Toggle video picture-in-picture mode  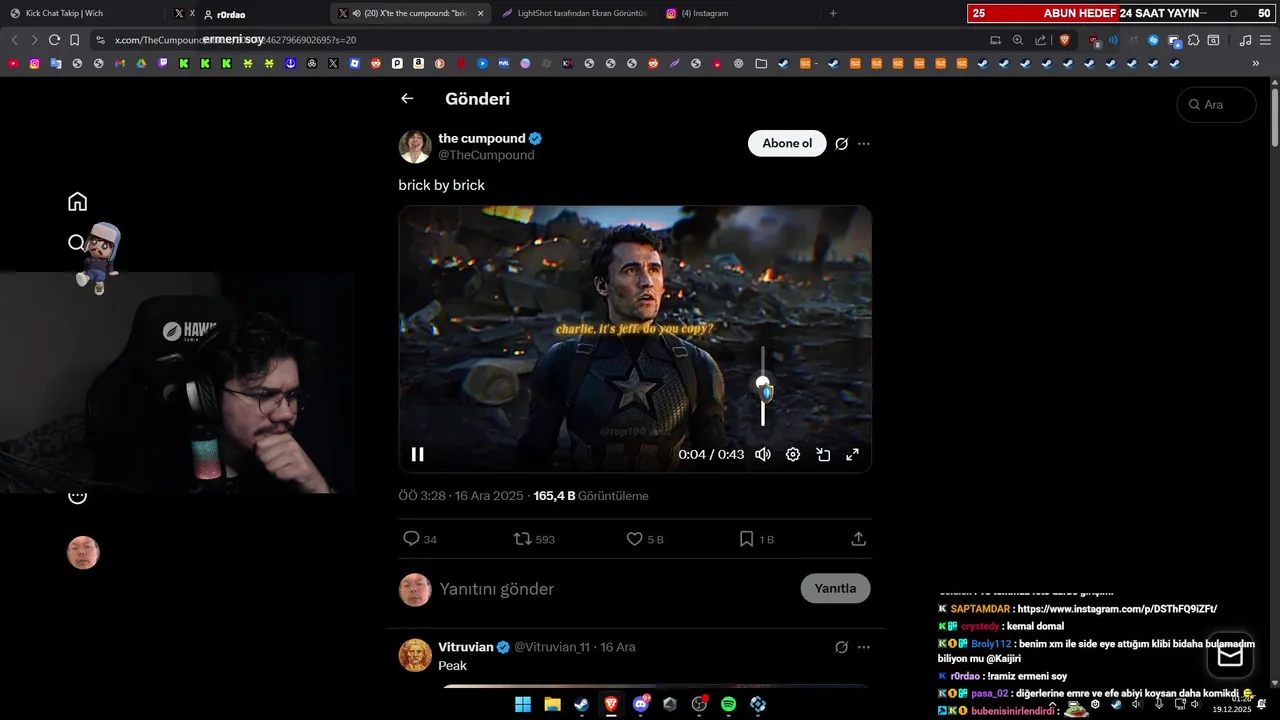pyautogui.click(x=823, y=454)
